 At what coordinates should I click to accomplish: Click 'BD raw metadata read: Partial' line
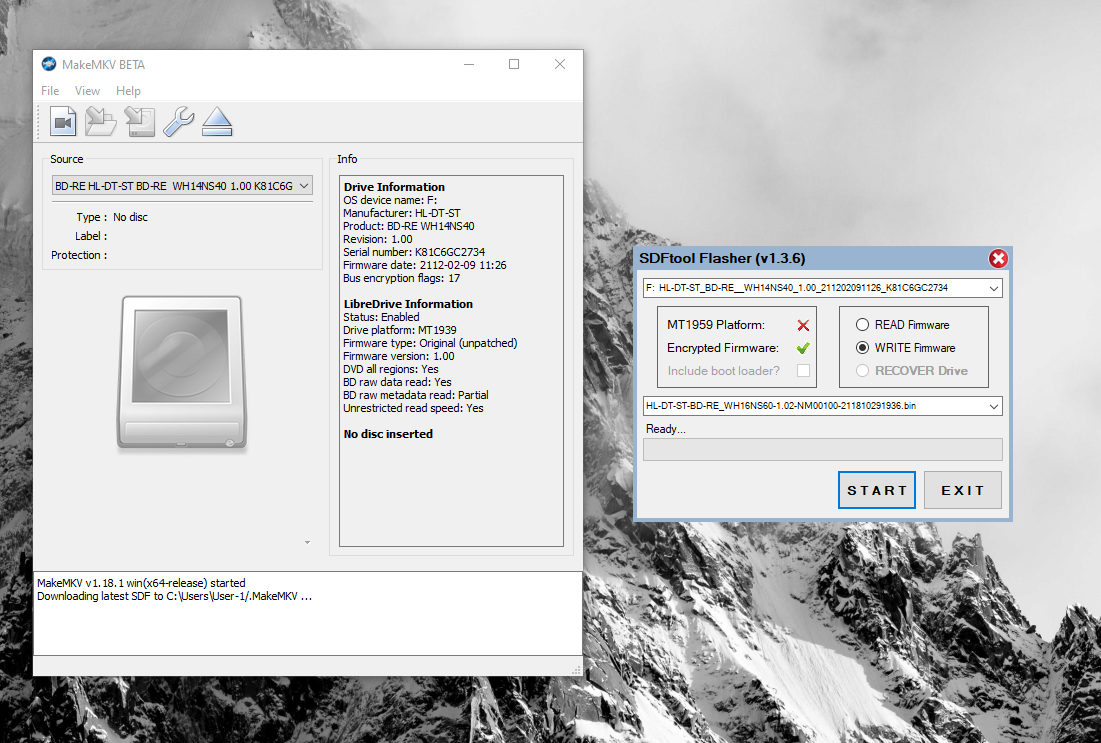pyautogui.click(x=416, y=395)
